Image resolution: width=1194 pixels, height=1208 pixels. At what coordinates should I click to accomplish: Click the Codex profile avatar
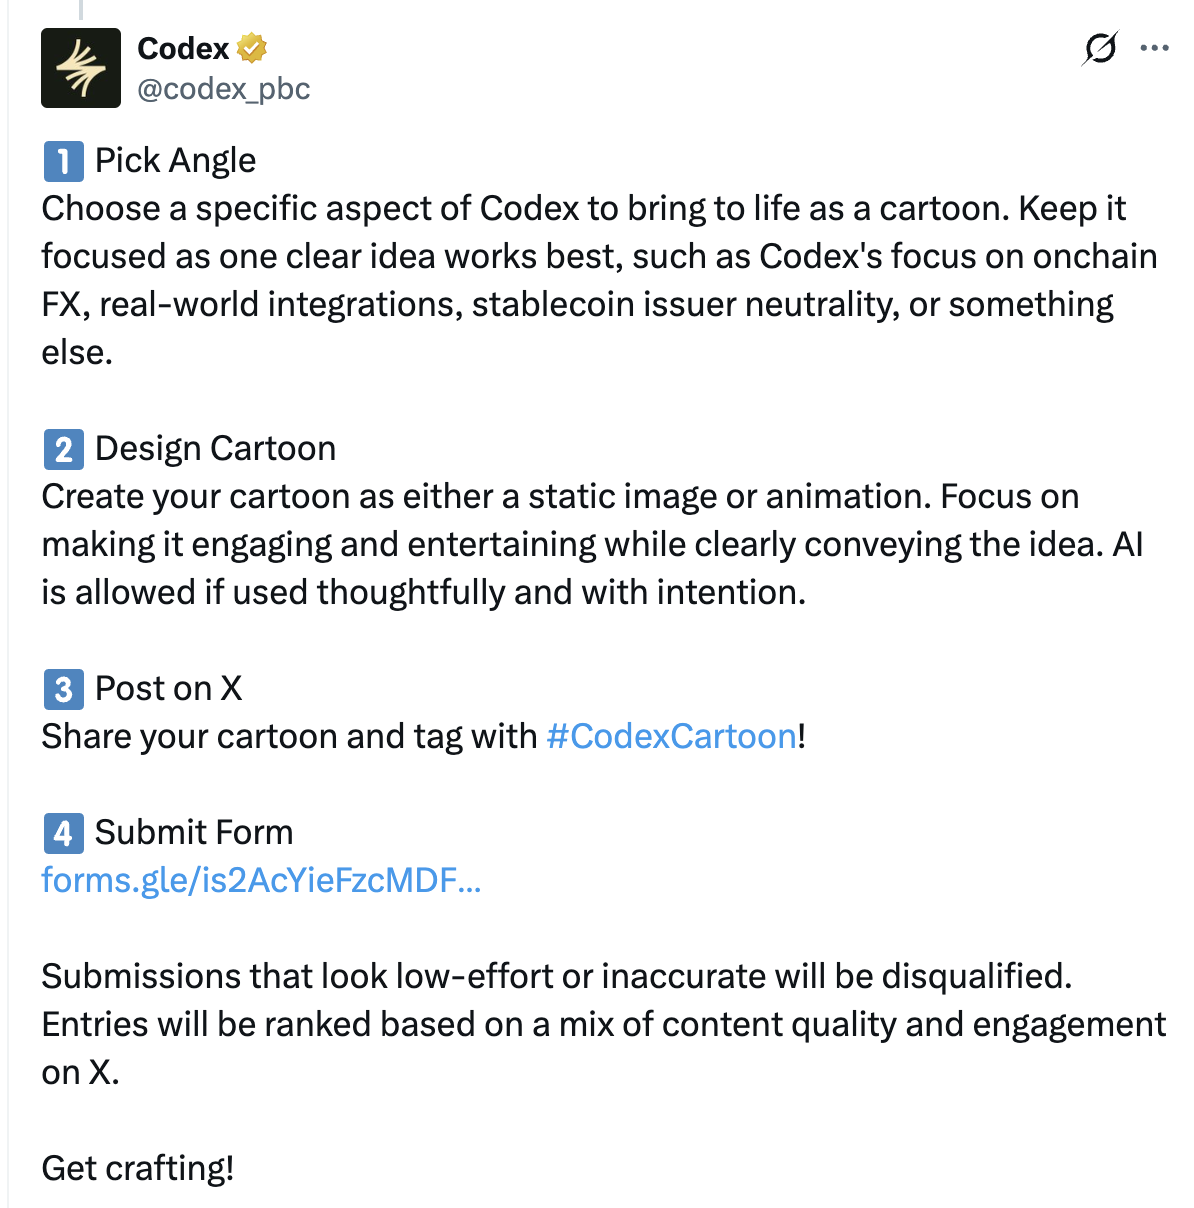tap(81, 68)
